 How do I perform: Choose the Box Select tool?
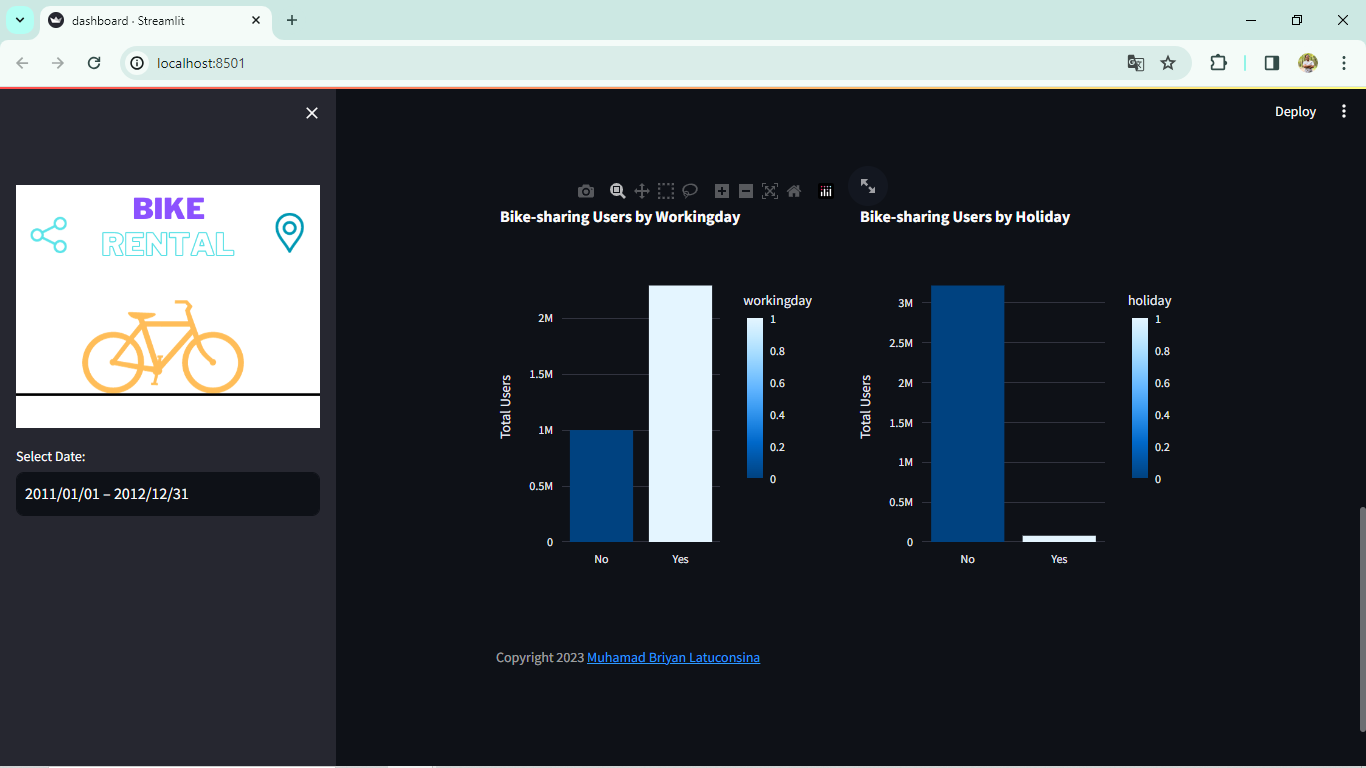[x=666, y=191]
